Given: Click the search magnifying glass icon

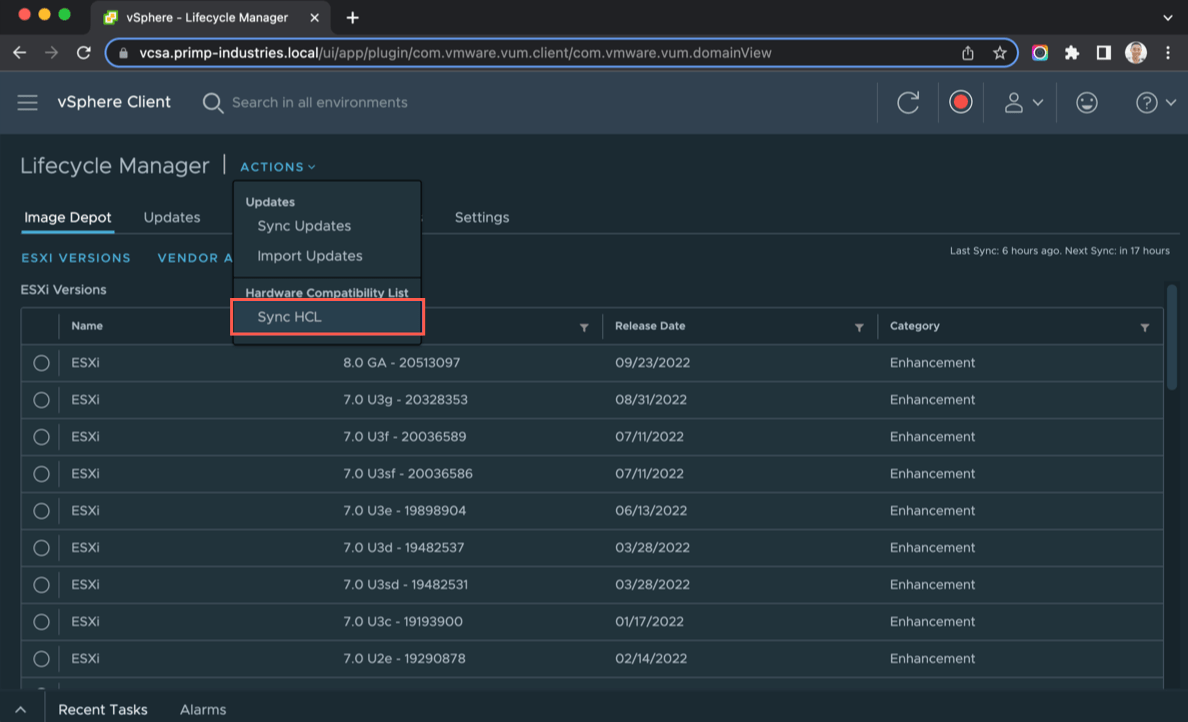Looking at the screenshot, I should (212, 101).
